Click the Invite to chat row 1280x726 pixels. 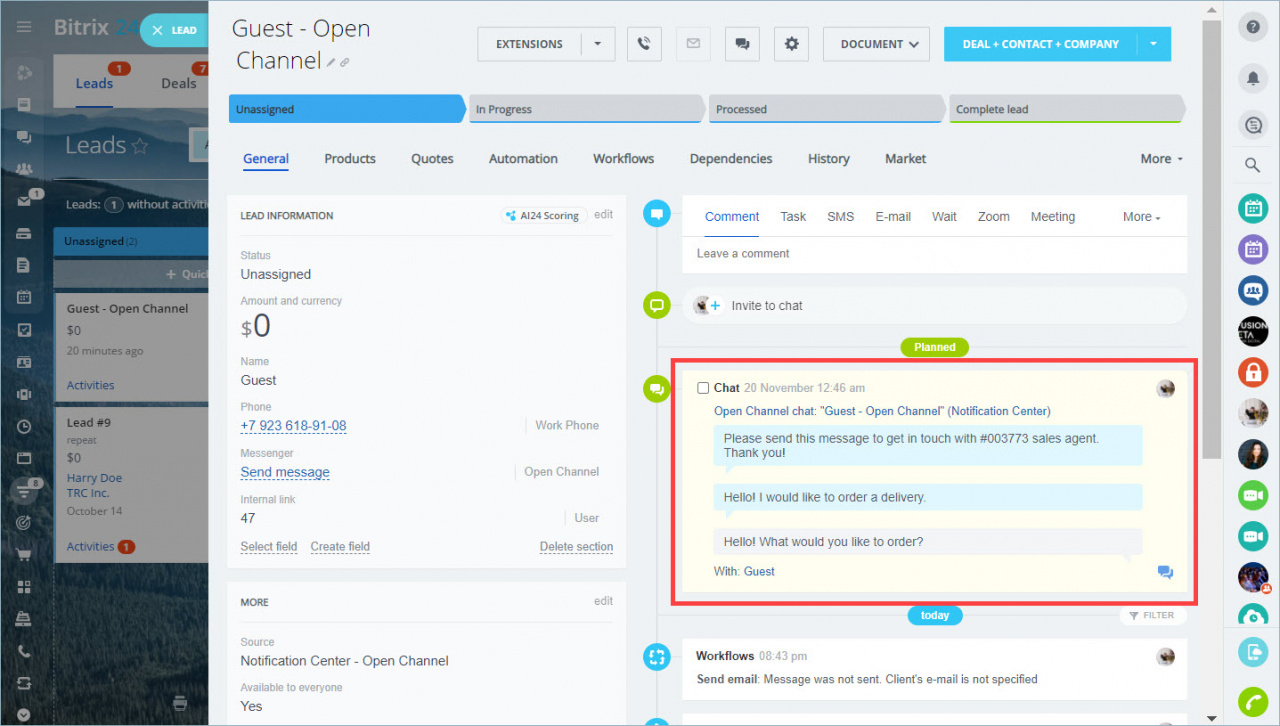[935, 306]
